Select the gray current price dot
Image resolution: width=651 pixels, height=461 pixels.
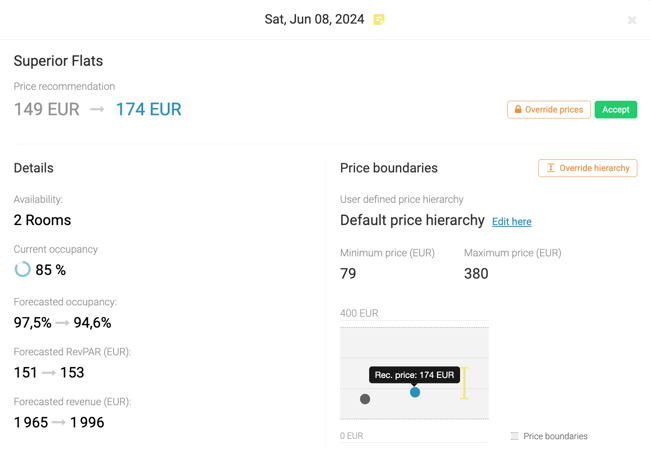tap(365, 399)
